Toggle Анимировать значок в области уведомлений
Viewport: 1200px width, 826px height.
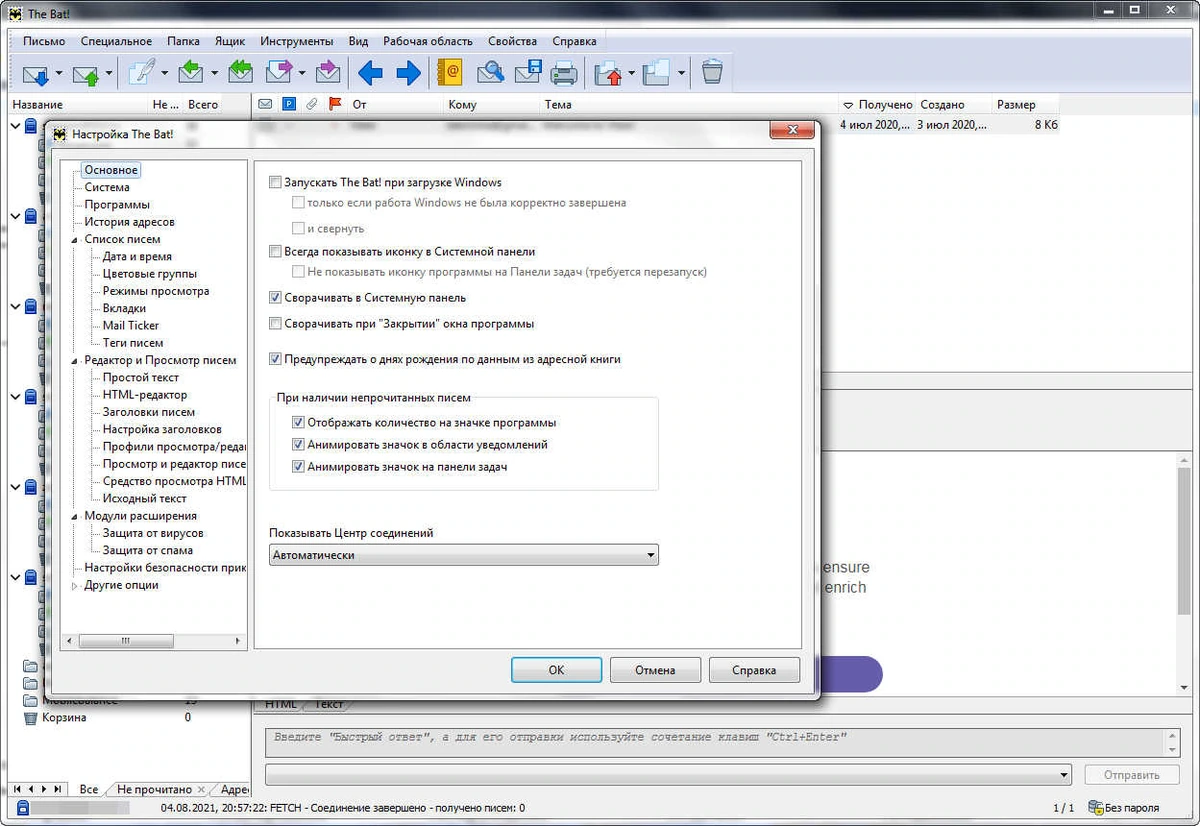pyautogui.click(x=298, y=445)
